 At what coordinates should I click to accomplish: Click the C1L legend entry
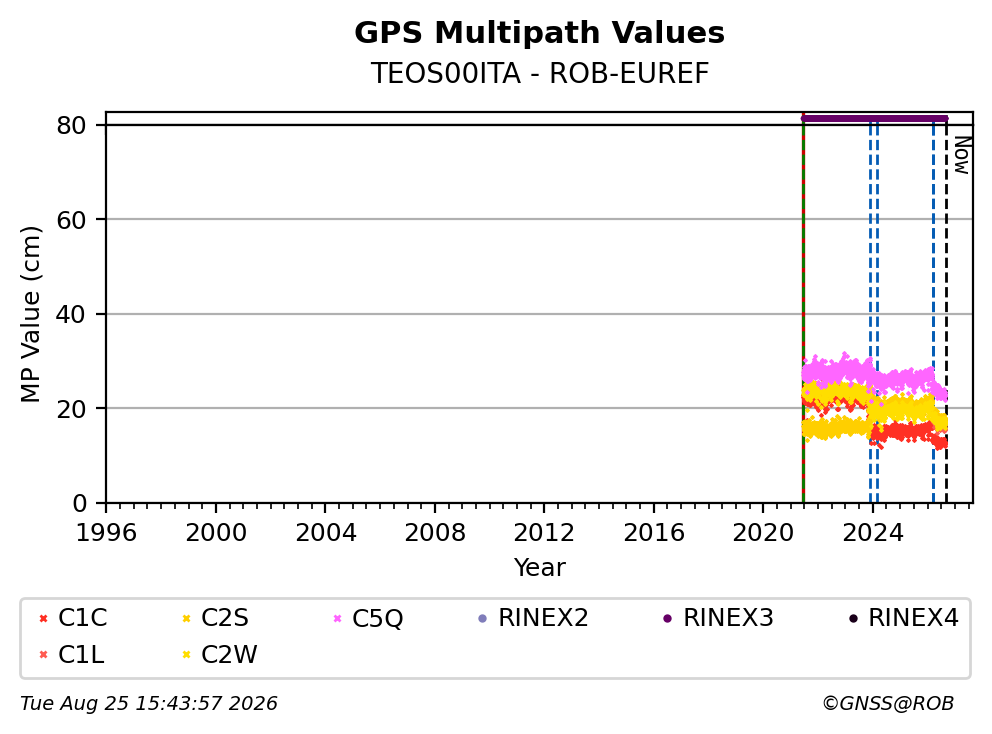click(x=71, y=654)
